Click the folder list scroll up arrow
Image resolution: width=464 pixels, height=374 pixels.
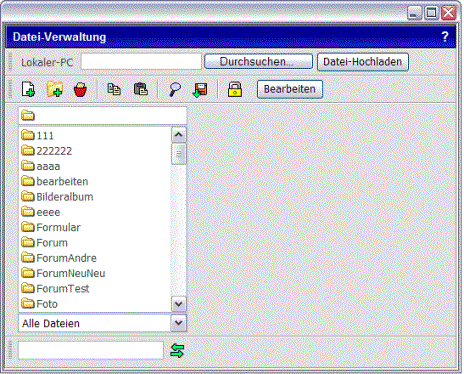(179, 135)
